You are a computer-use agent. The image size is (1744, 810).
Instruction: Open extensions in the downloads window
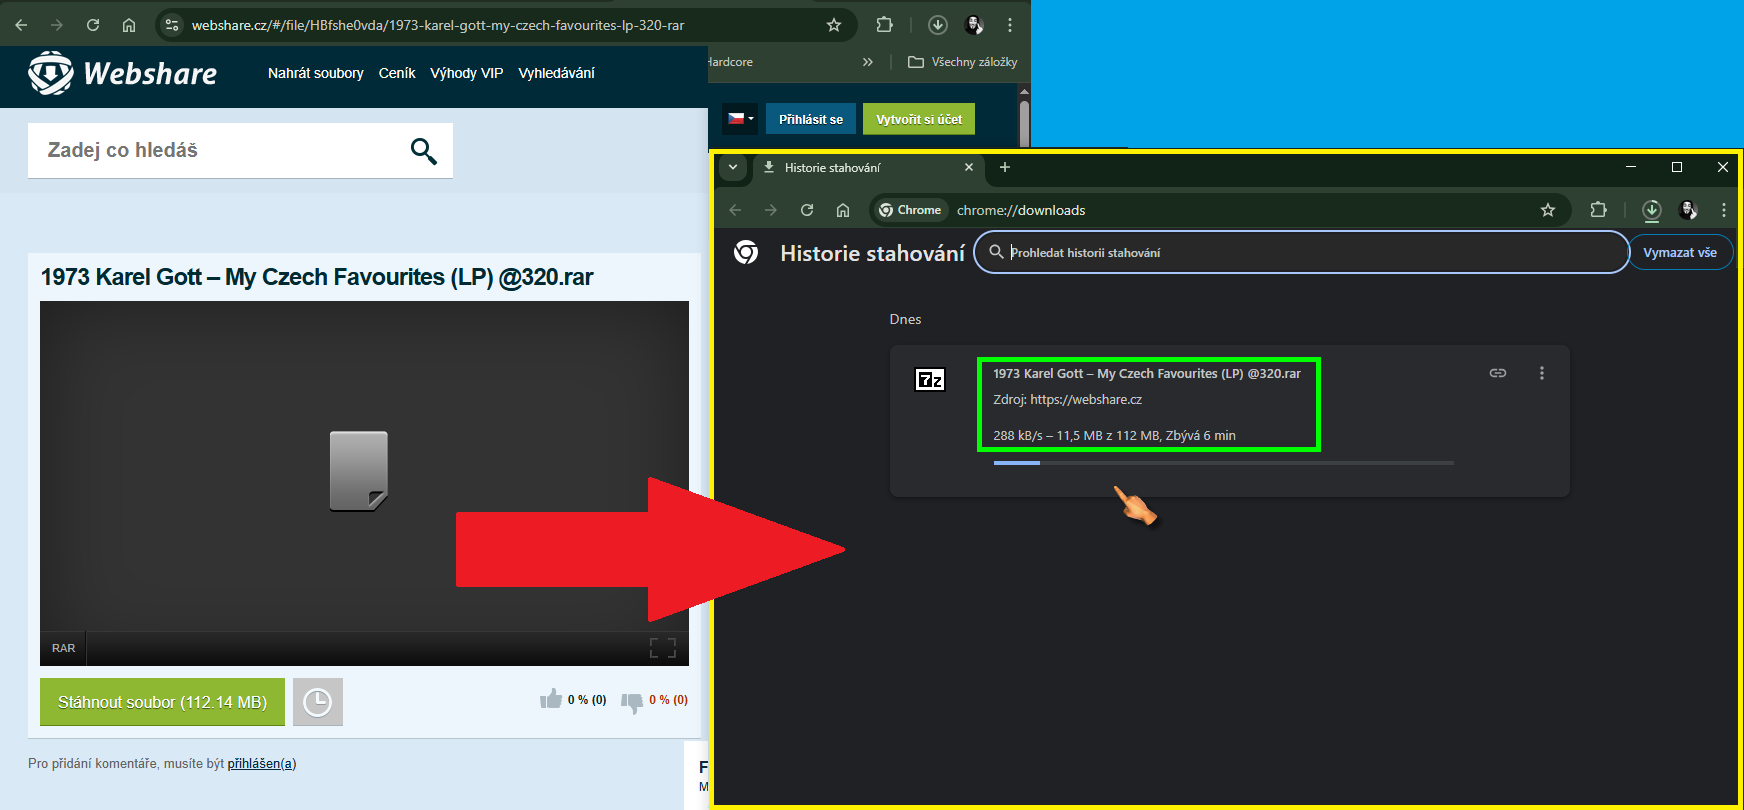coord(1598,210)
